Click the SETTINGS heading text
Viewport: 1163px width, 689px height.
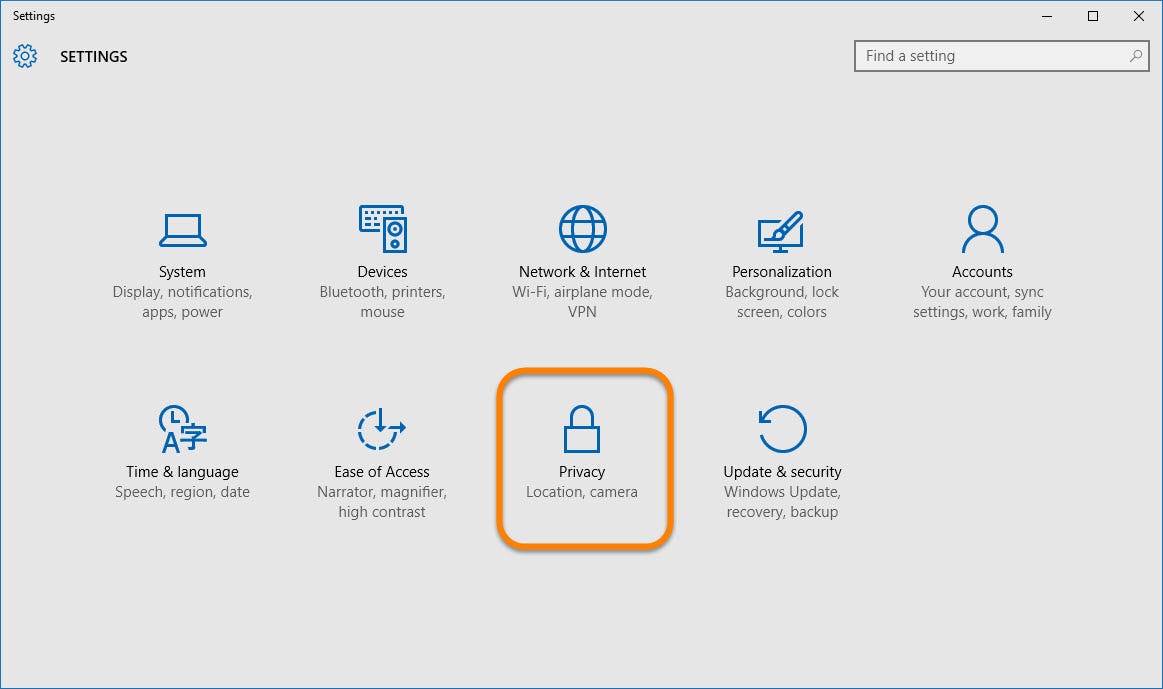tap(93, 56)
